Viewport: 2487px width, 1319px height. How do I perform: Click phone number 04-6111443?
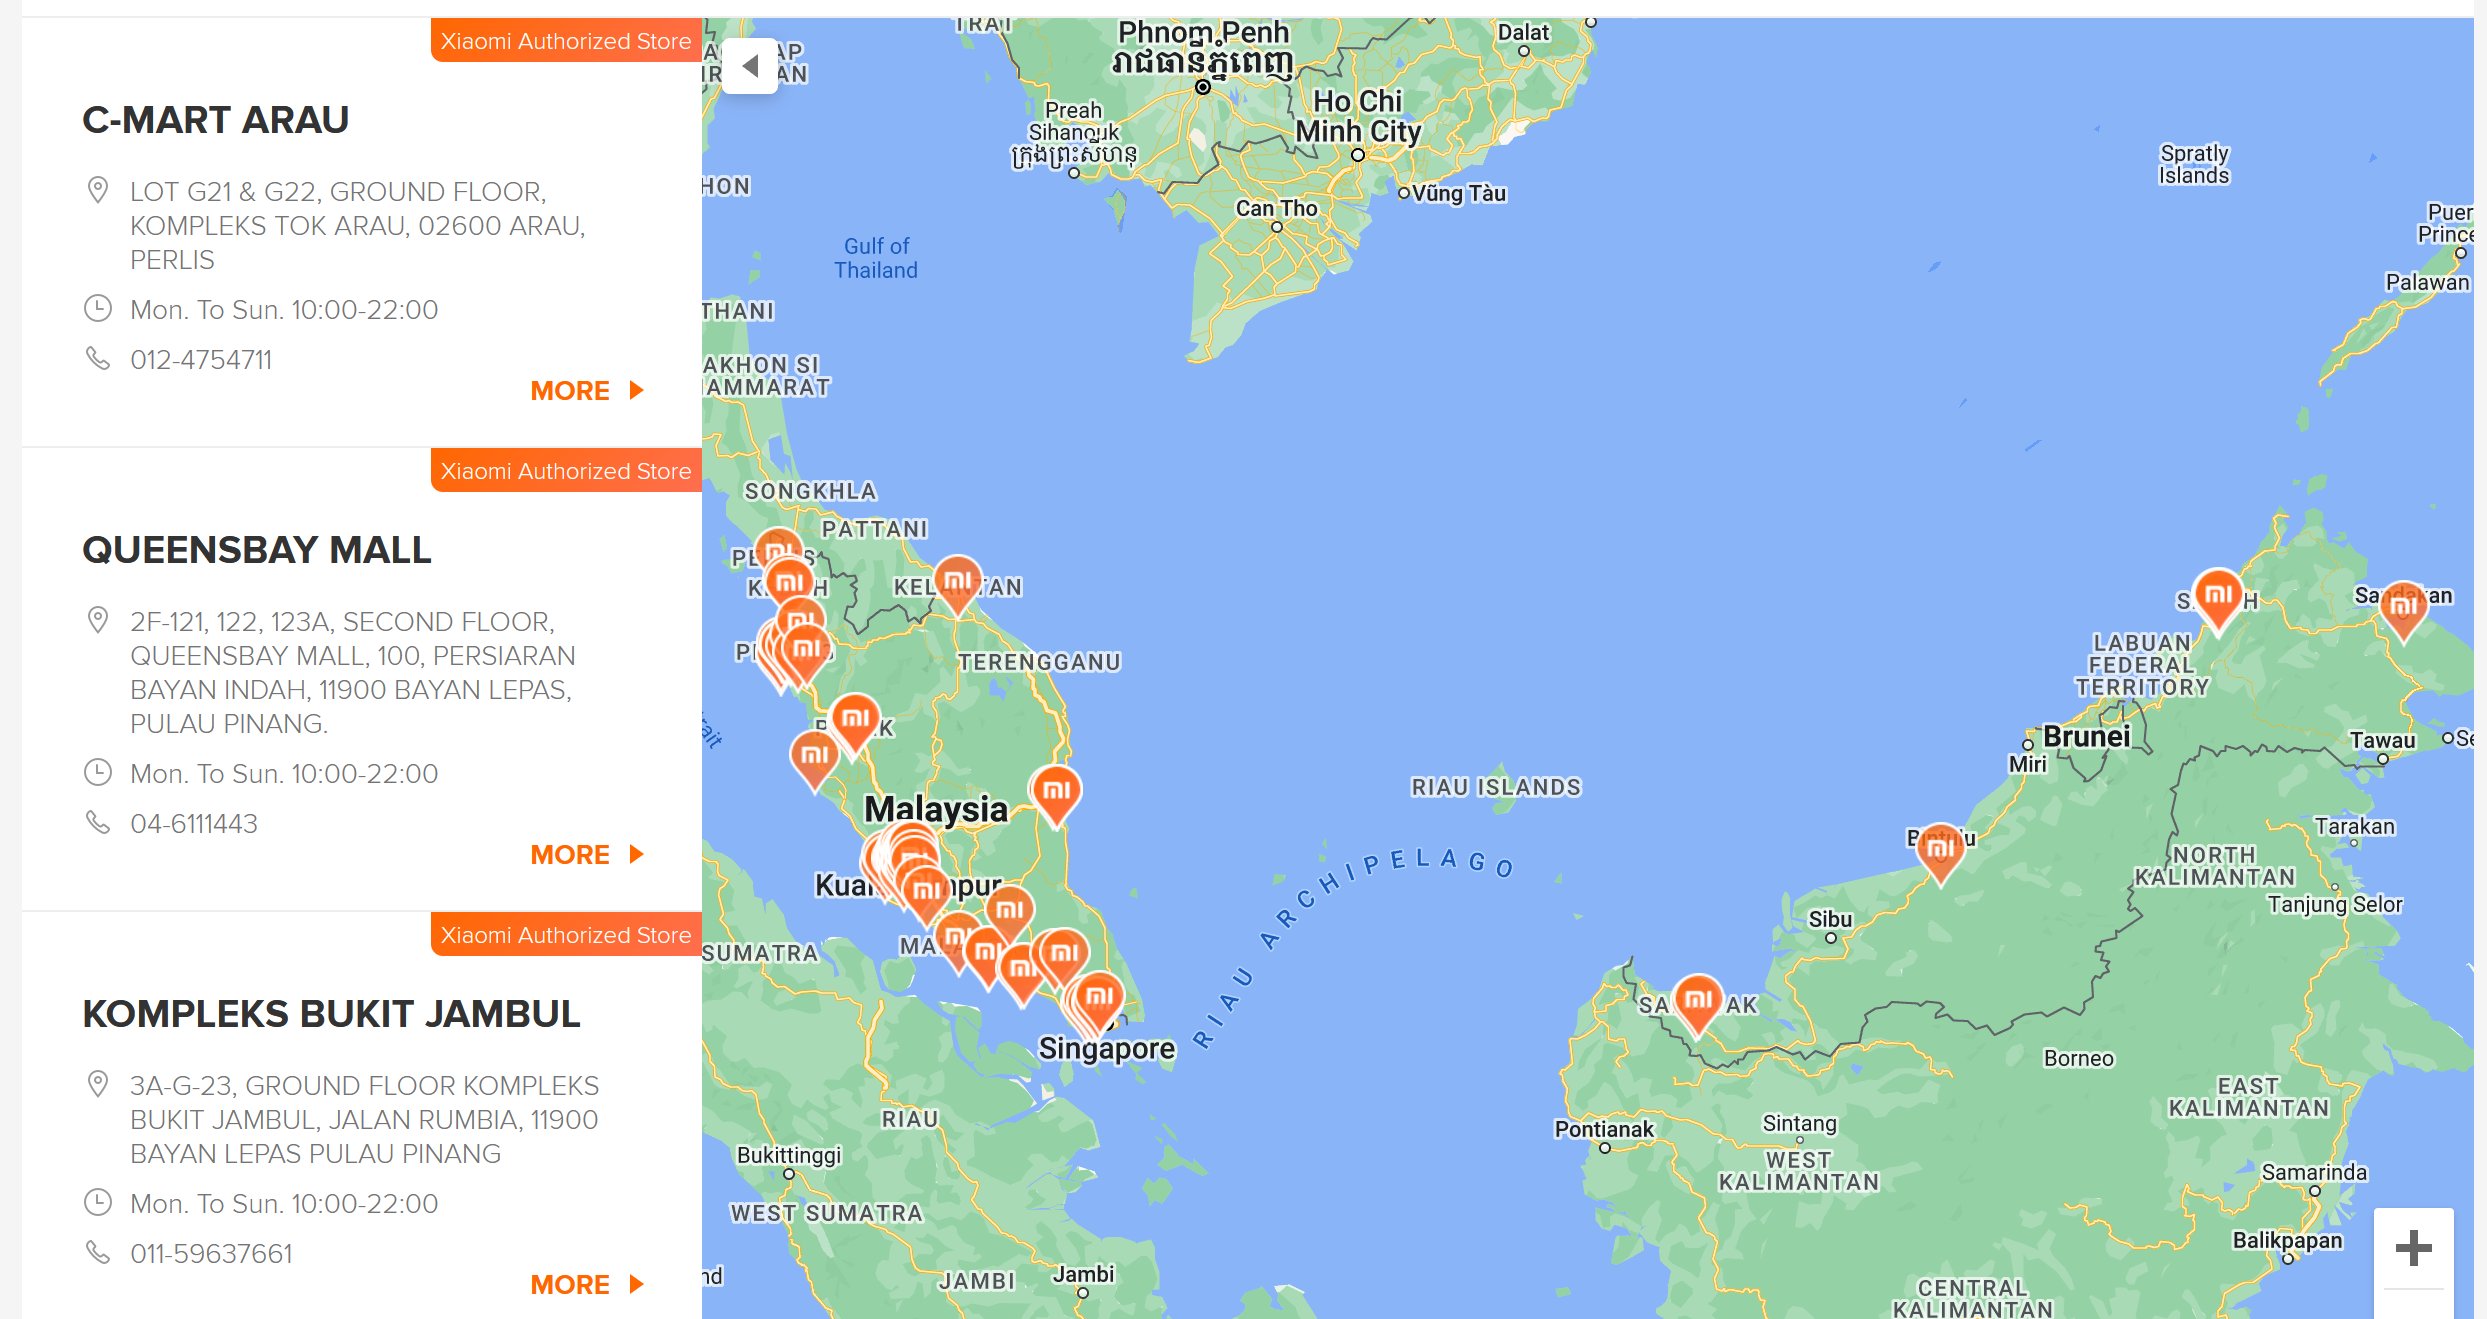194,823
